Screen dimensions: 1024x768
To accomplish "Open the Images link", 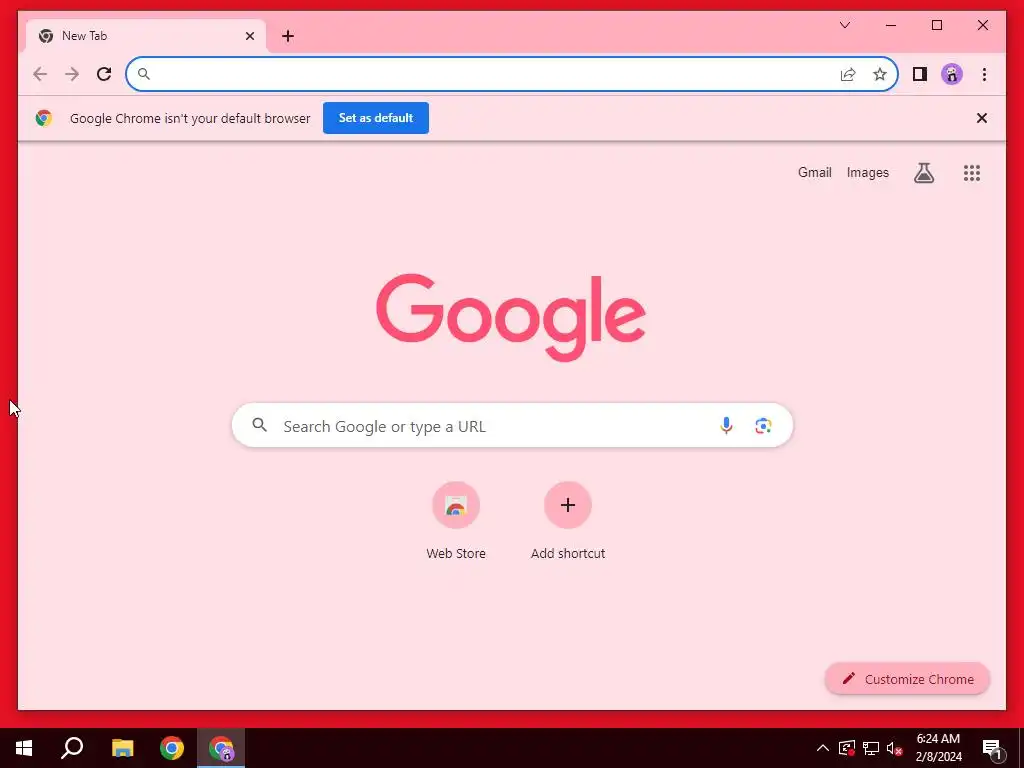I will [867, 173].
